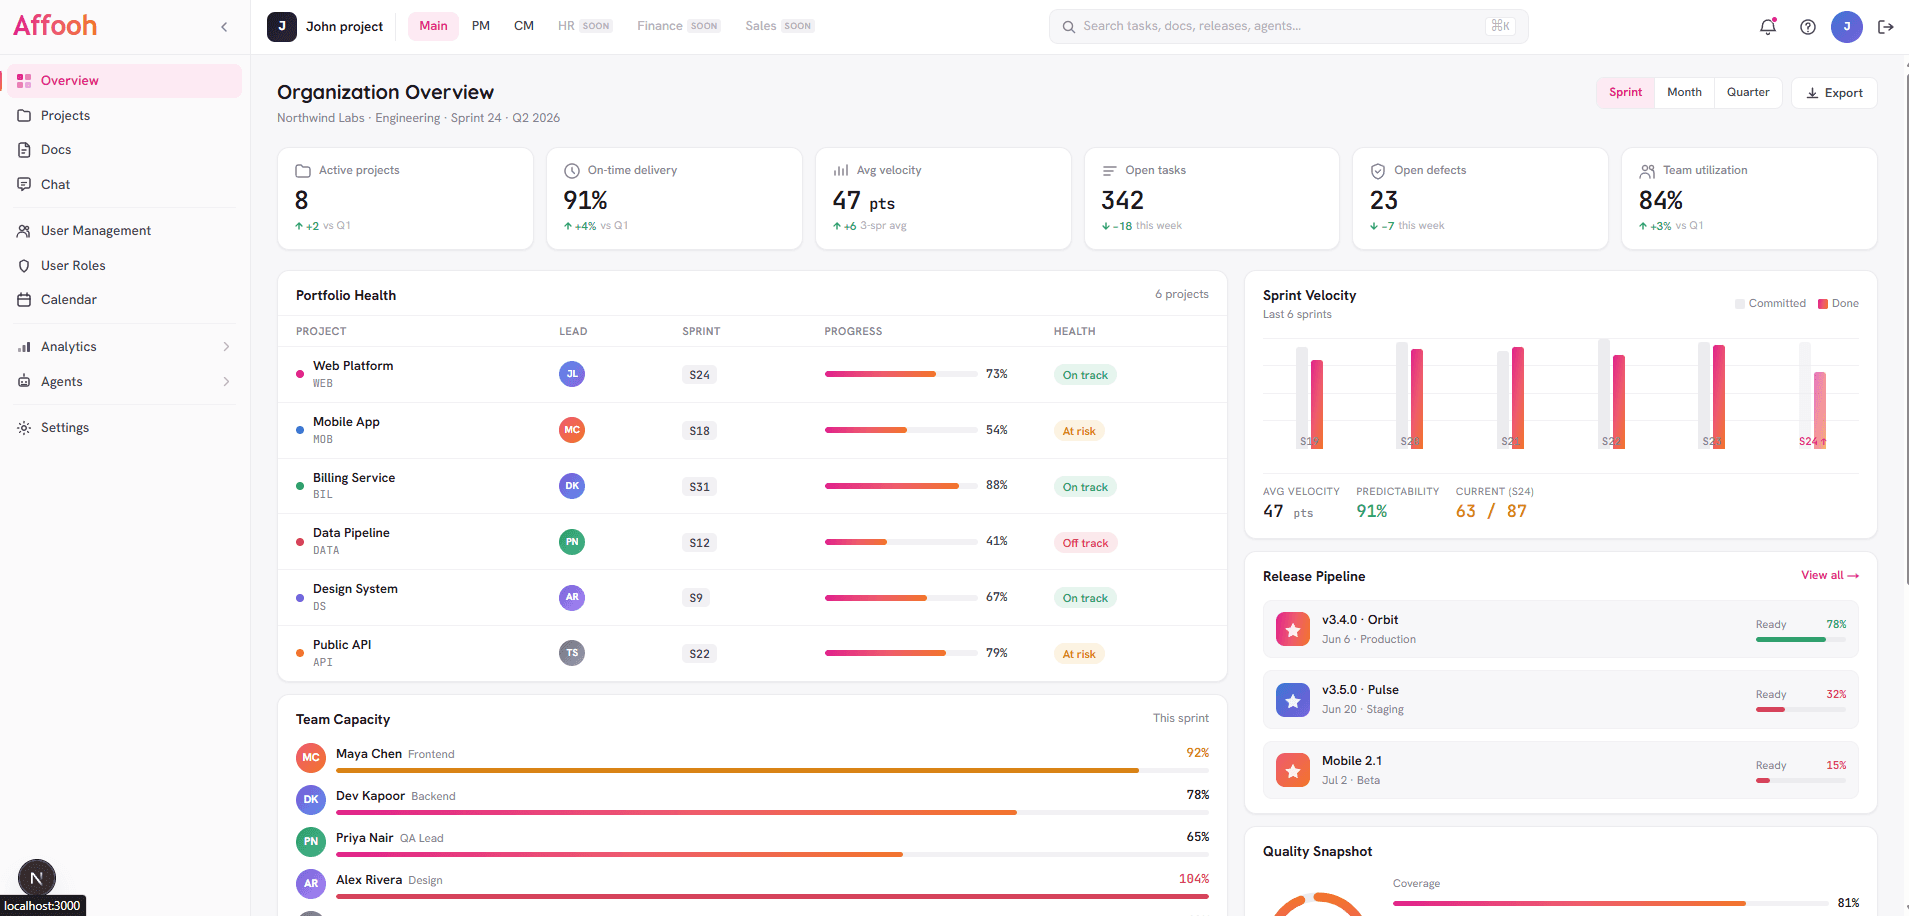This screenshot has height=916, width=1909.
Task: Click the Open defects shield icon
Action: click(x=1378, y=171)
